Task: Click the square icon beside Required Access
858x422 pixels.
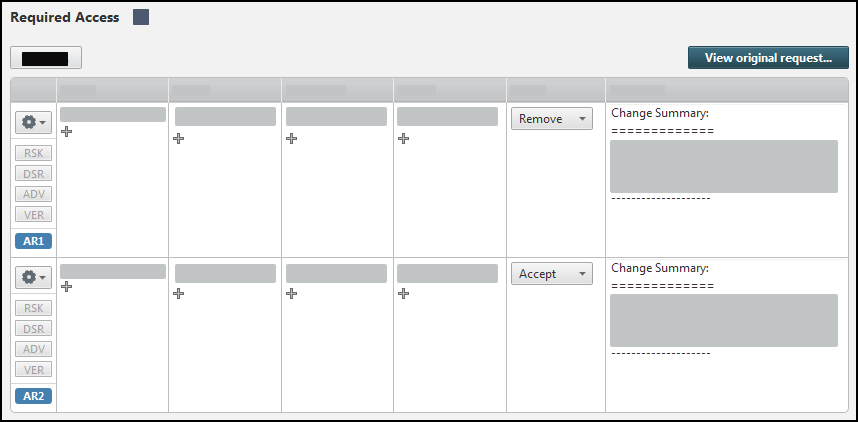Action: point(141,18)
